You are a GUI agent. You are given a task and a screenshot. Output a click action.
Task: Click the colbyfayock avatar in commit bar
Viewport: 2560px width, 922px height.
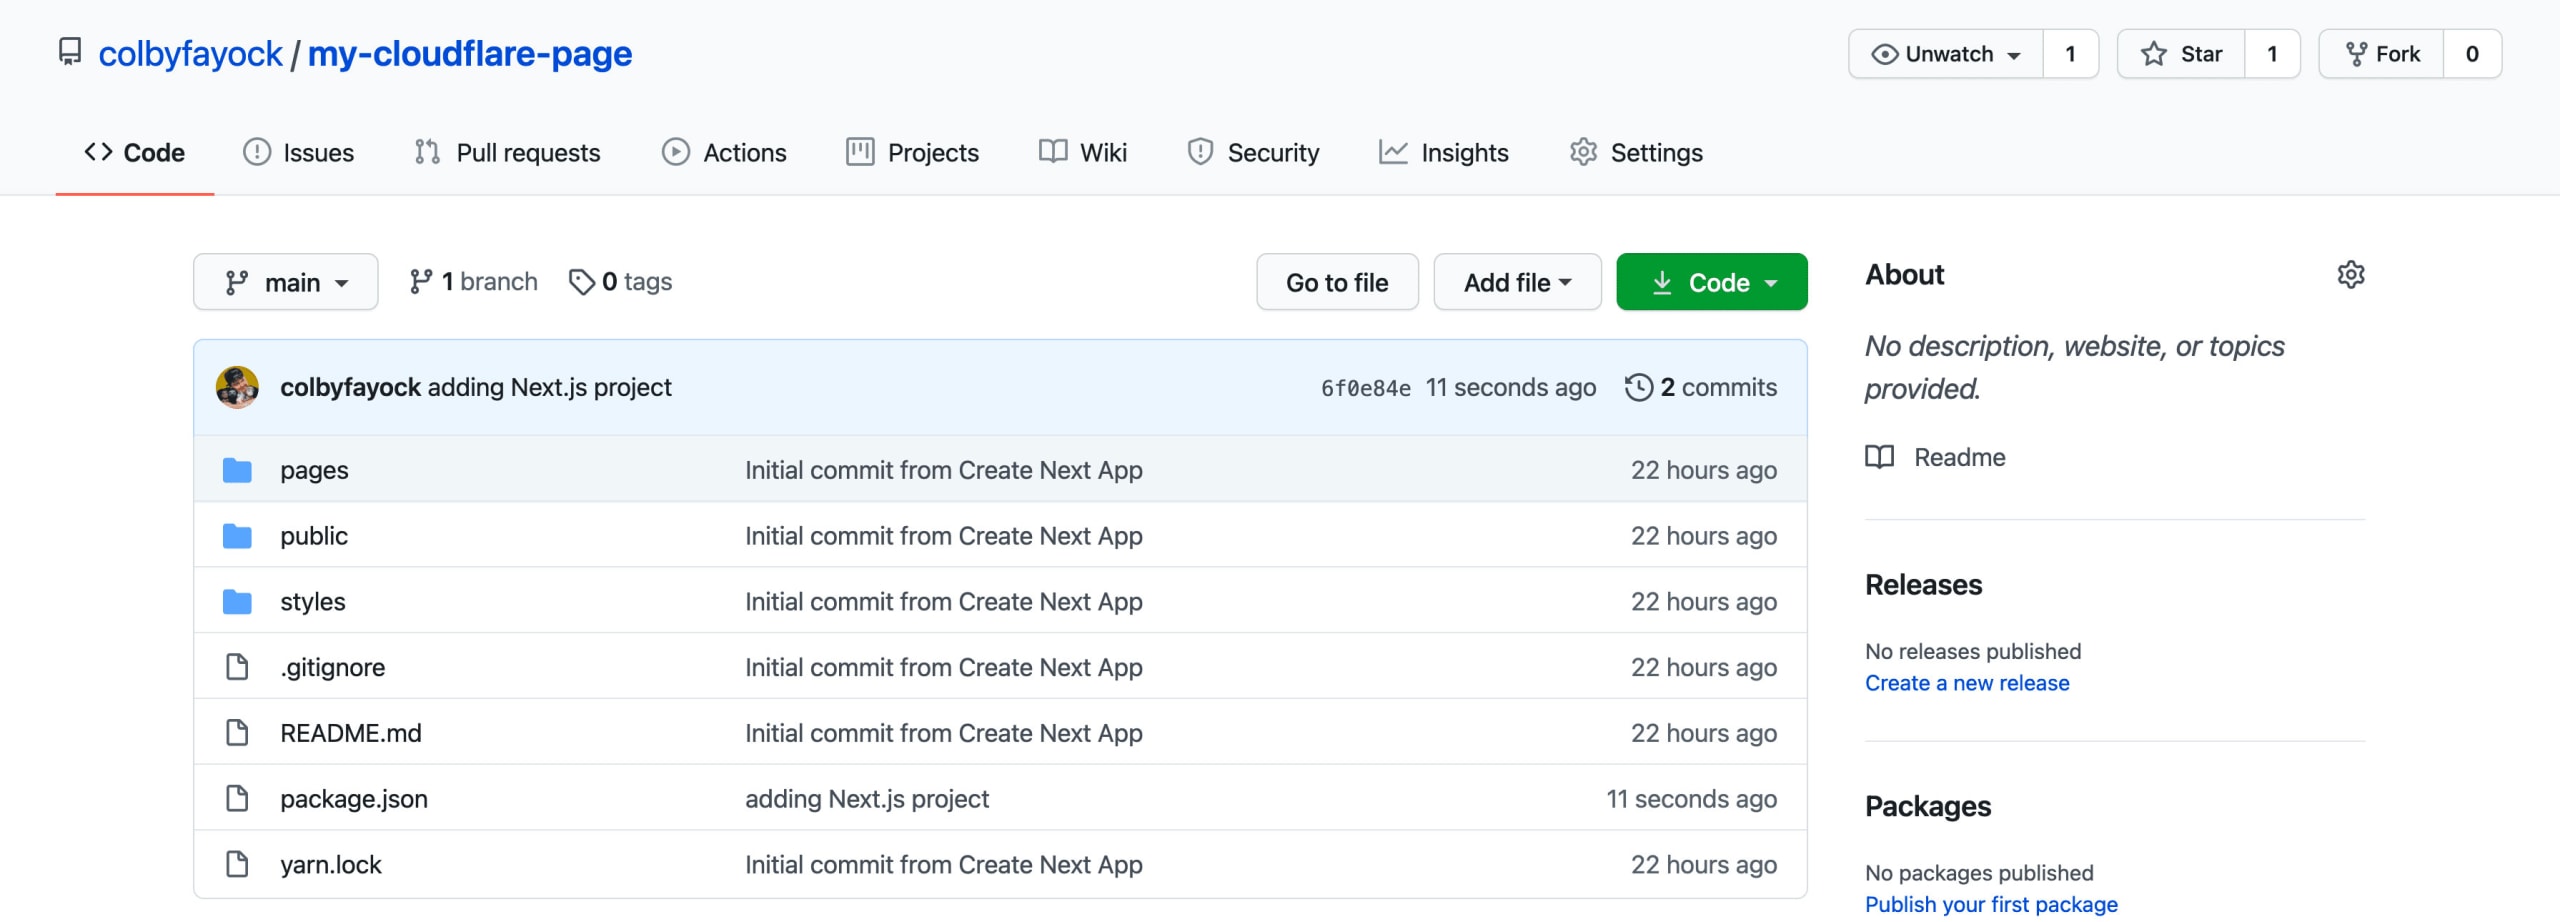237,387
